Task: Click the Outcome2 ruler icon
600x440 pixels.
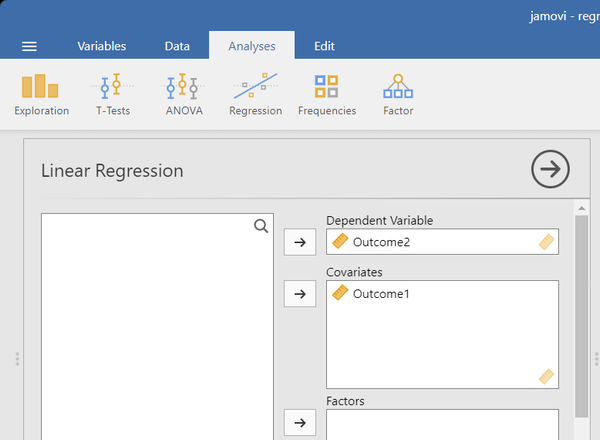Action: (340, 241)
